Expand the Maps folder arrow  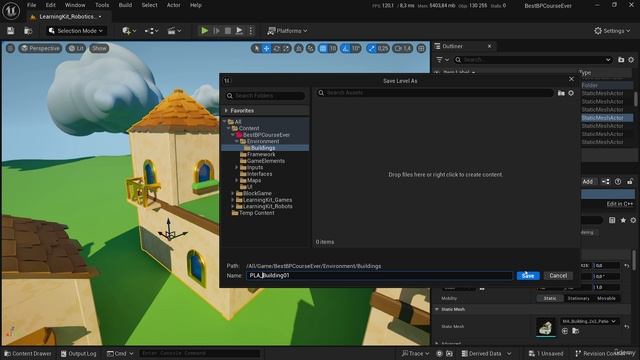click(236, 180)
